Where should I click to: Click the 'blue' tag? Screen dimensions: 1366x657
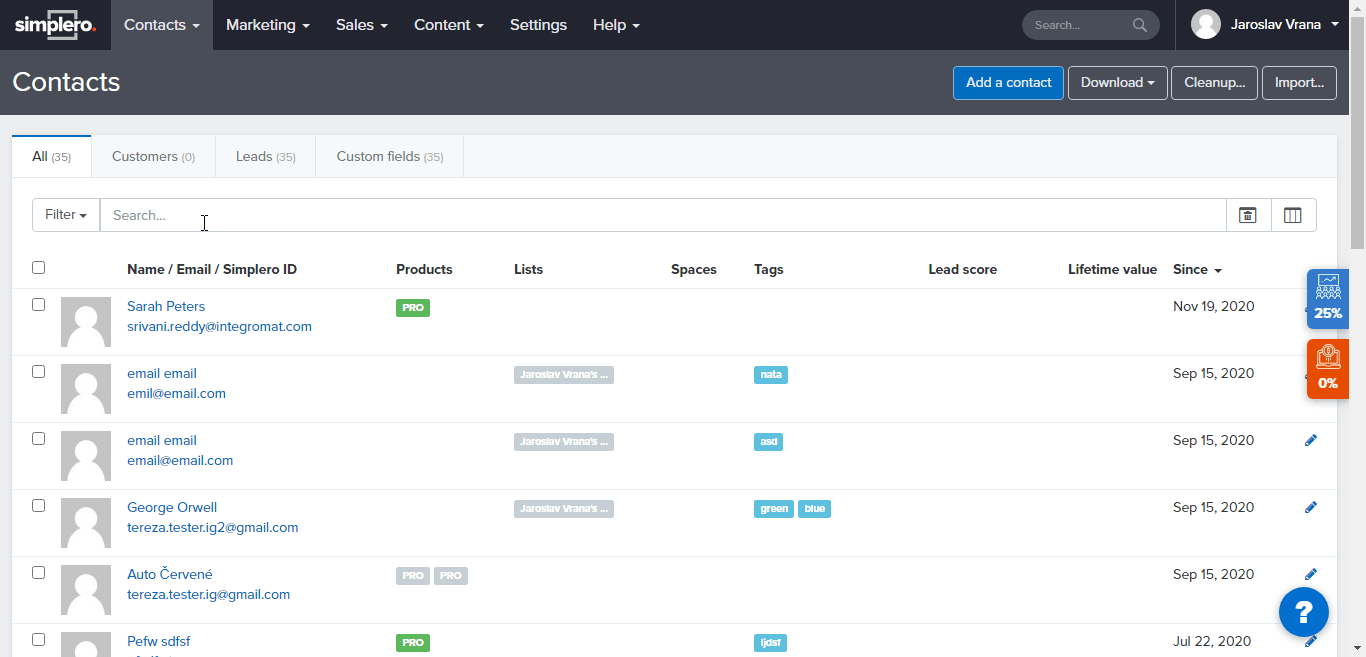point(815,509)
